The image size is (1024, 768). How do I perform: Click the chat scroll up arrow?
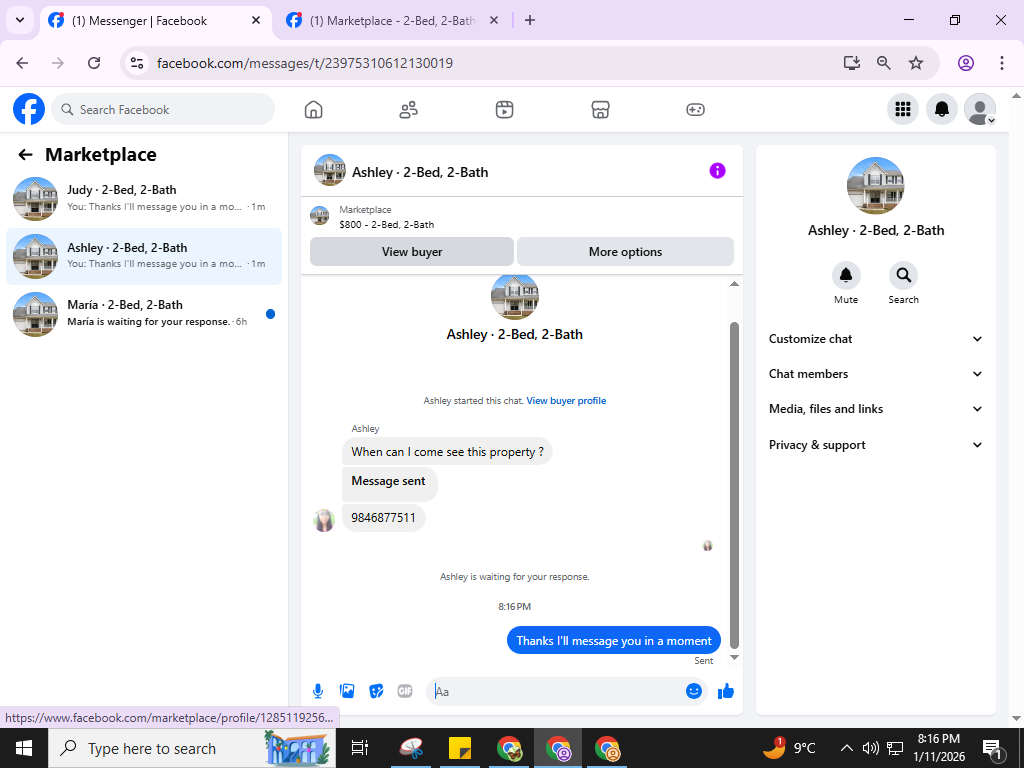tap(734, 283)
